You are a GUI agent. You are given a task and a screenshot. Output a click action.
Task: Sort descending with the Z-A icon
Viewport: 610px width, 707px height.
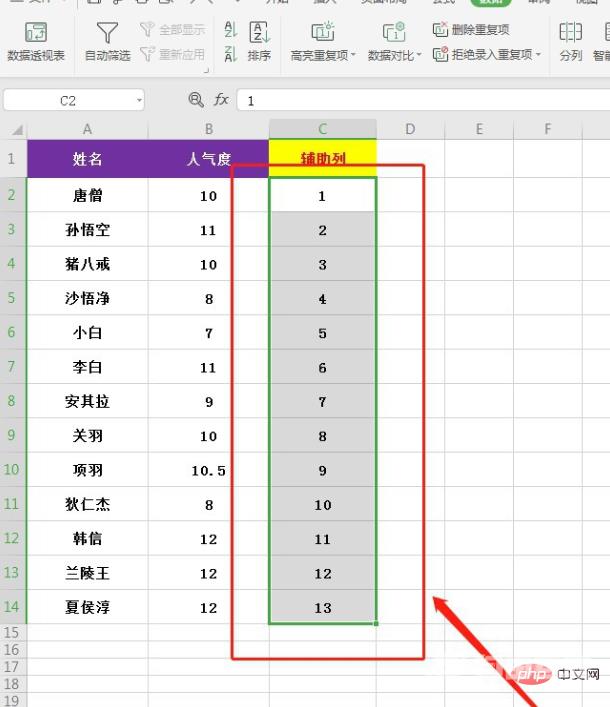pyautogui.click(x=231, y=54)
